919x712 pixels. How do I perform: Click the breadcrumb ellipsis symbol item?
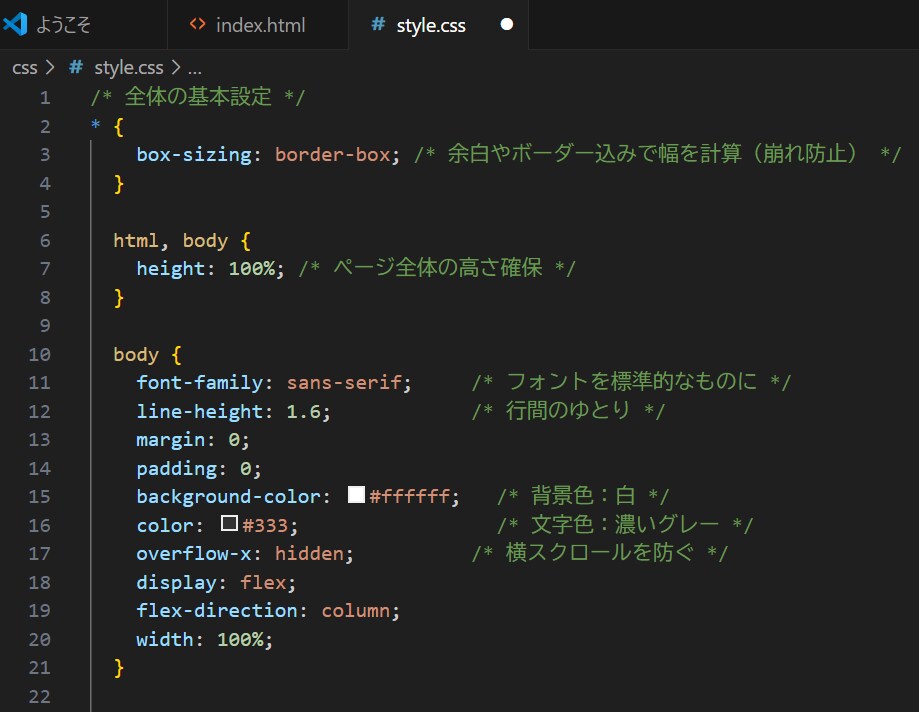coord(195,69)
